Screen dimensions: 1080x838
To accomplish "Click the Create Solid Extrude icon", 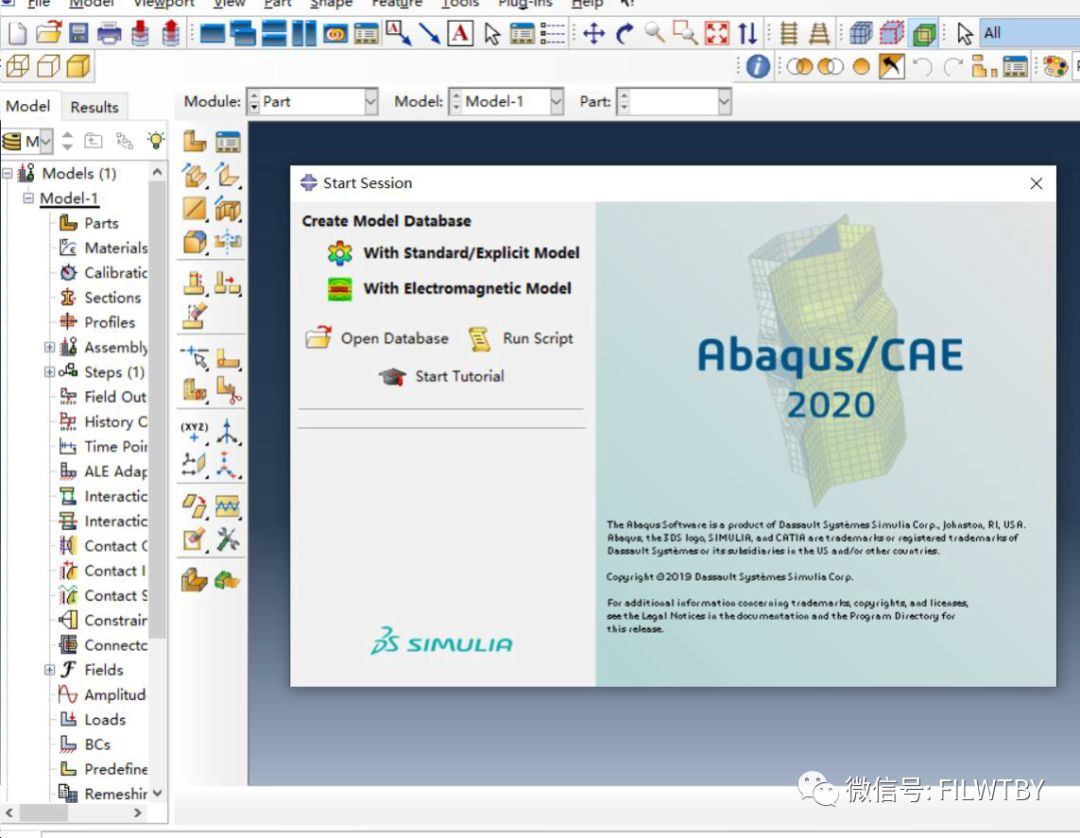I will point(194,176).
